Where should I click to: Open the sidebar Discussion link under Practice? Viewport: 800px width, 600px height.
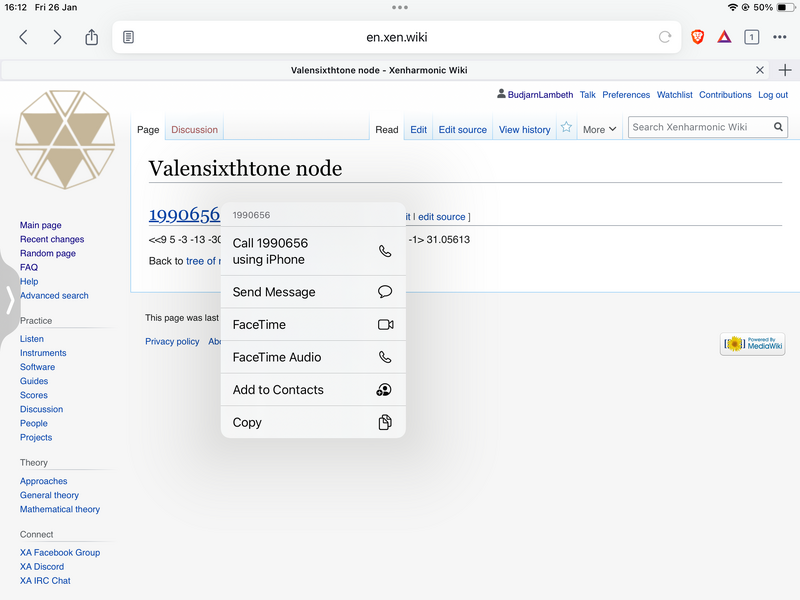pos(41,409)
